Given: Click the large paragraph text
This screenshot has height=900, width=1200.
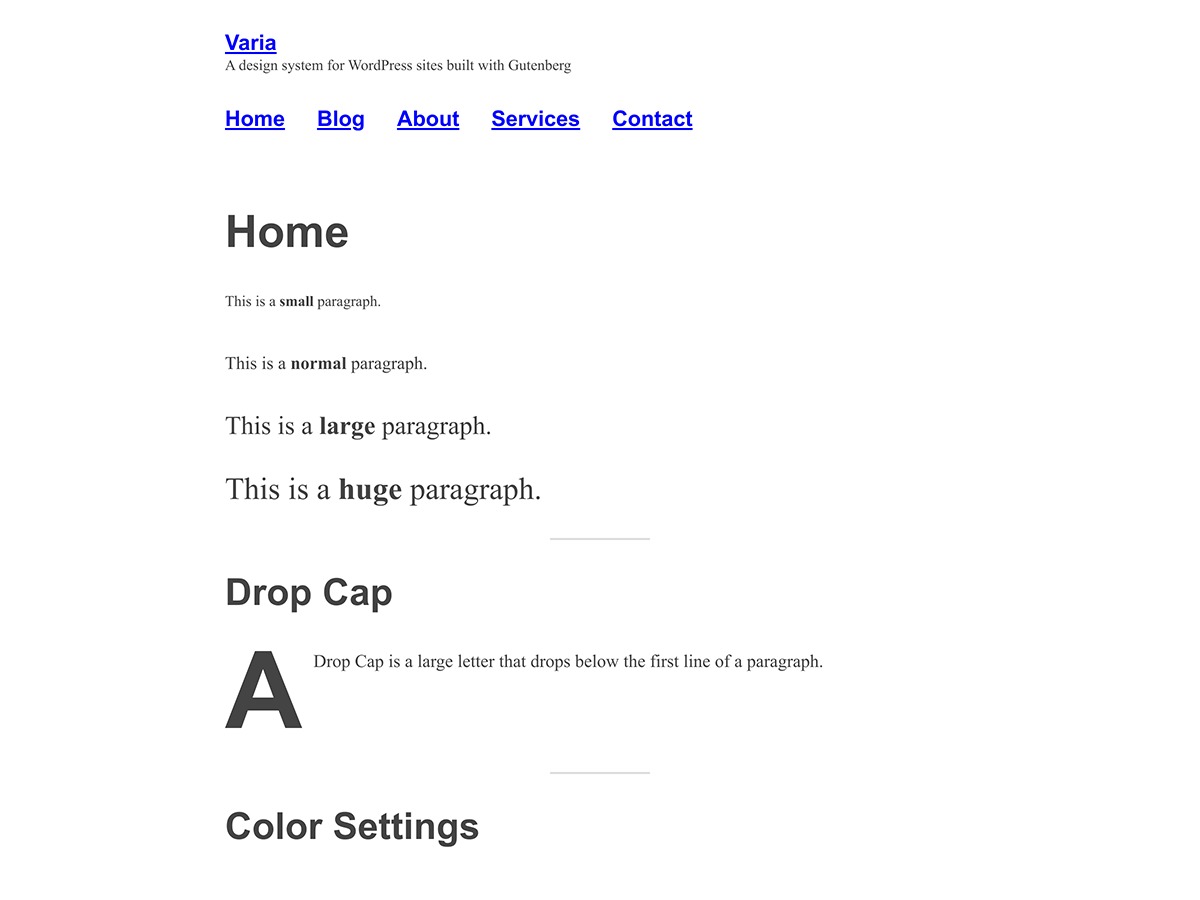Looking at the screenshot, I should tap(358, 425).
